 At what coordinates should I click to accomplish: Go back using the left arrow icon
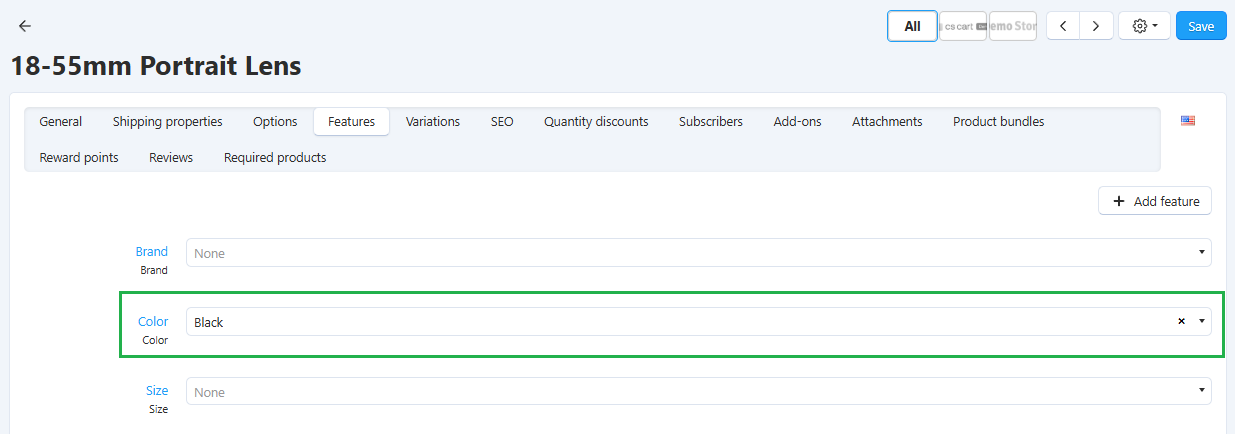25,26
